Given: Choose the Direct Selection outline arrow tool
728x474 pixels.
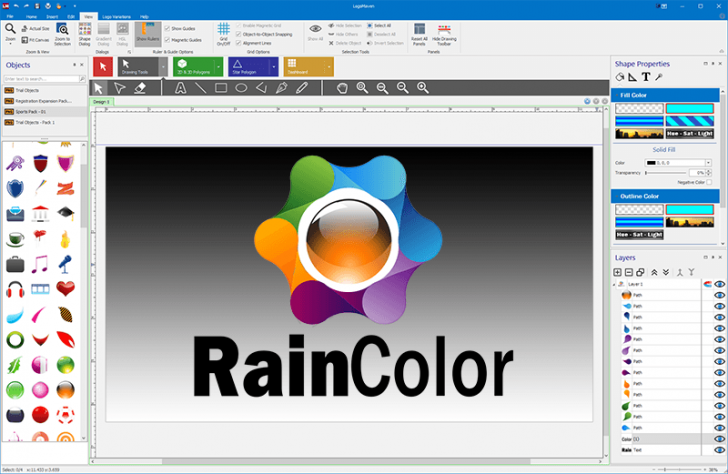Looking at the screenshot, I should pos(119,88).
